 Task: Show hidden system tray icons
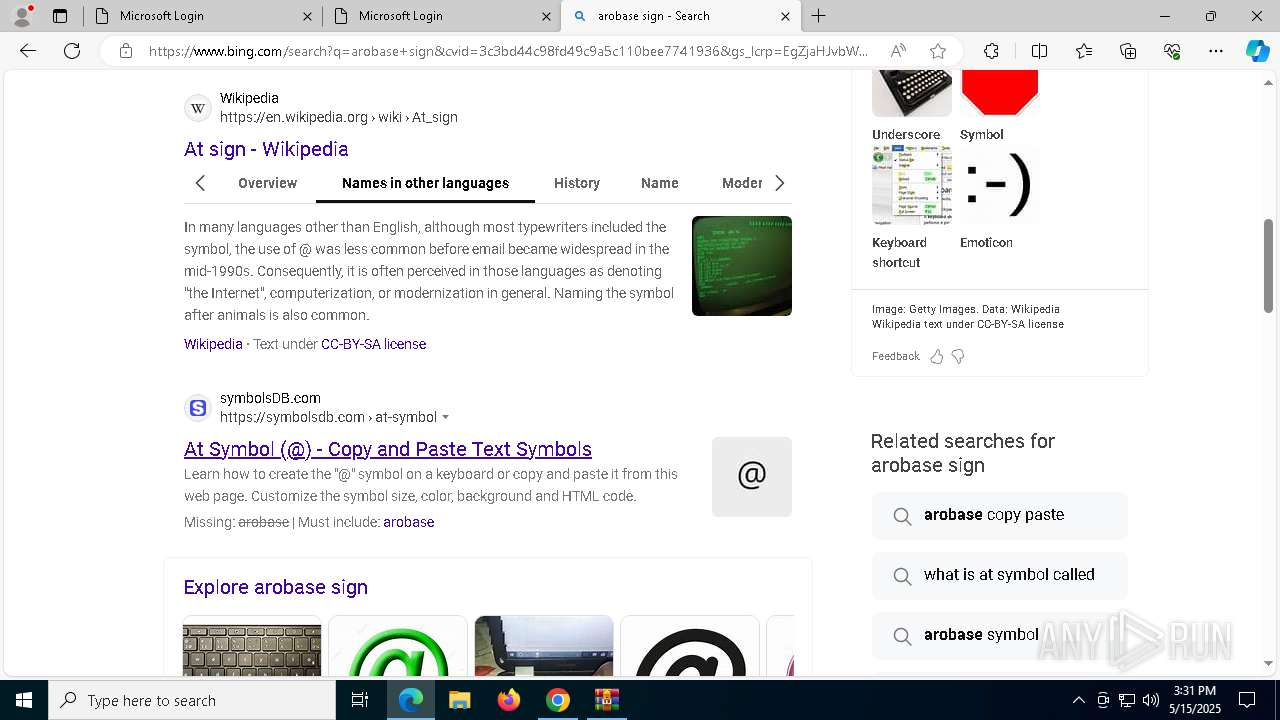(x=1078, y=700)
